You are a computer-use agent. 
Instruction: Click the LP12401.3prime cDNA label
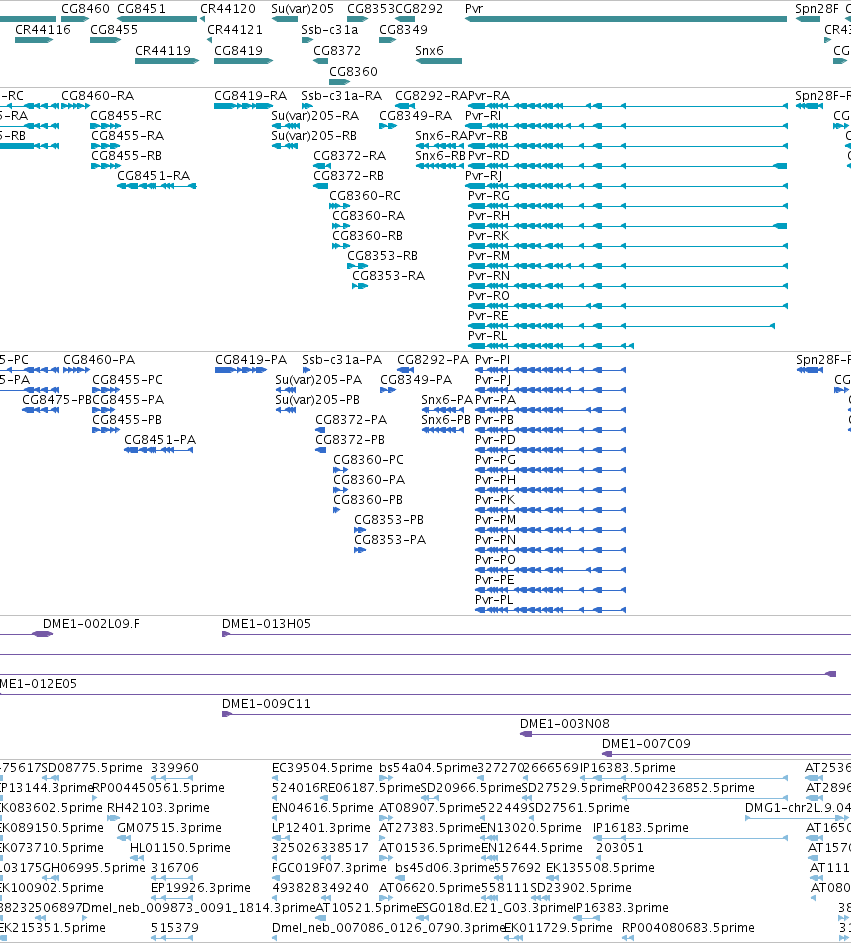coord(321,828)
